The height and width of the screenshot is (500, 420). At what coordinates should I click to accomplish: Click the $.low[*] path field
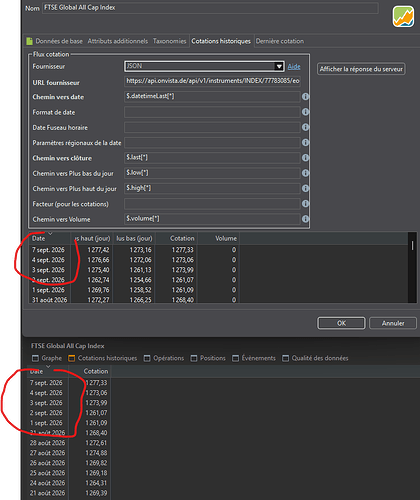[x=212, y=173]
